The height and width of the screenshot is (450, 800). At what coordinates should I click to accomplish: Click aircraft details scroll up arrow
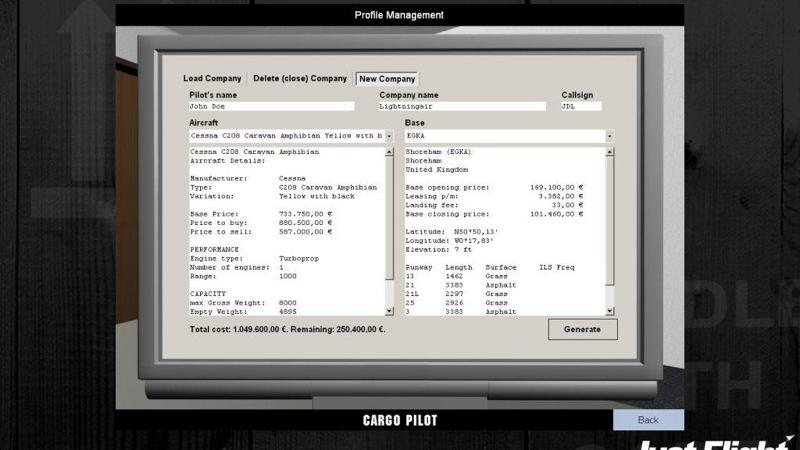(x=389, y=152)
